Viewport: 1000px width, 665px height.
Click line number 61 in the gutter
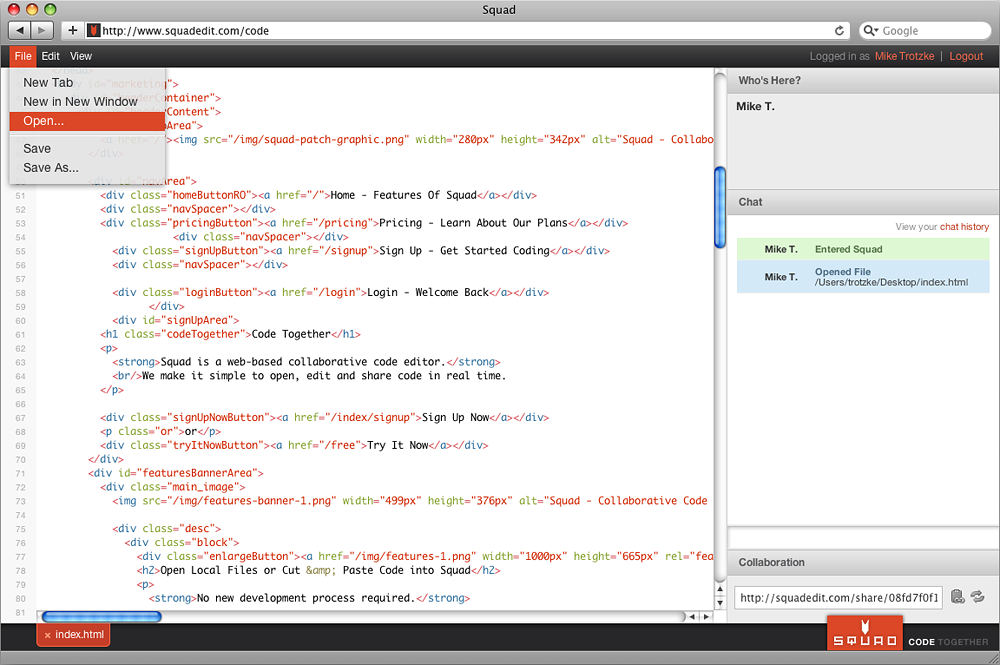tap(20, 335)
